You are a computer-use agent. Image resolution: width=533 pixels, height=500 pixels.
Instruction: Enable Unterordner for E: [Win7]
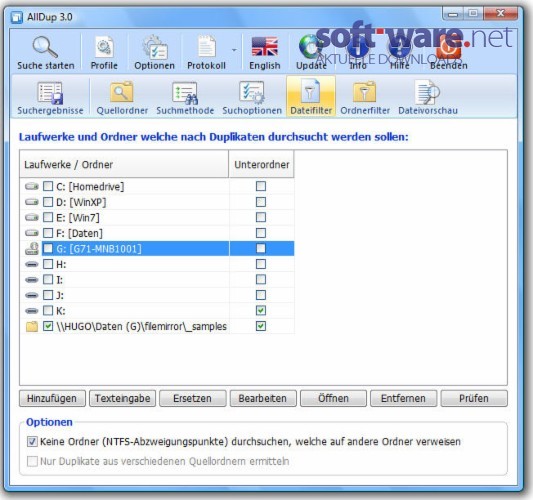click(x=261, y=217)
